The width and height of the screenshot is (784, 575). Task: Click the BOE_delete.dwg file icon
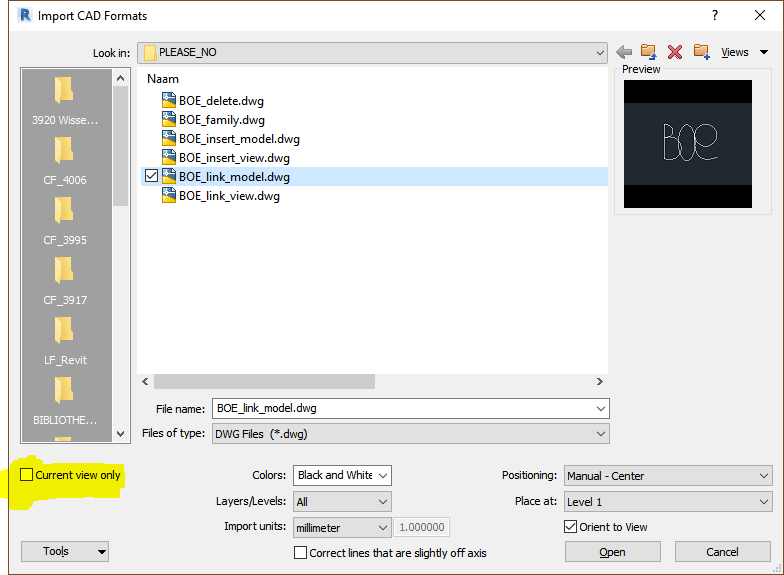tap(169, 100)
